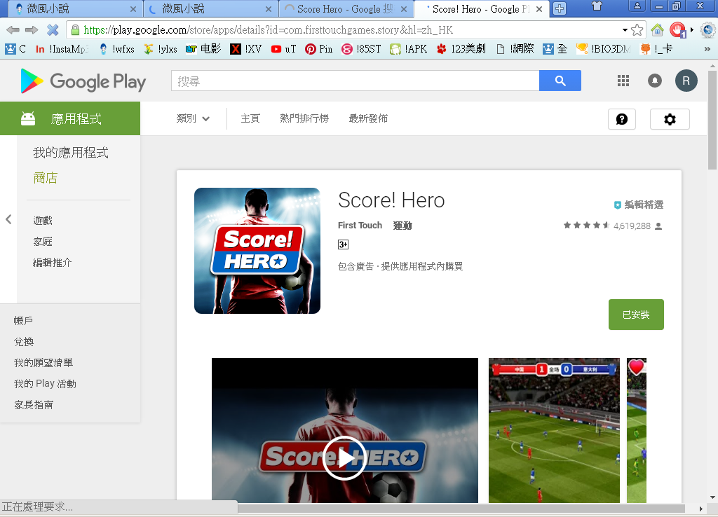Click the help question mark button
This screenshot has height=517, width=718.
pyautogui.click(x=622, y=120)
